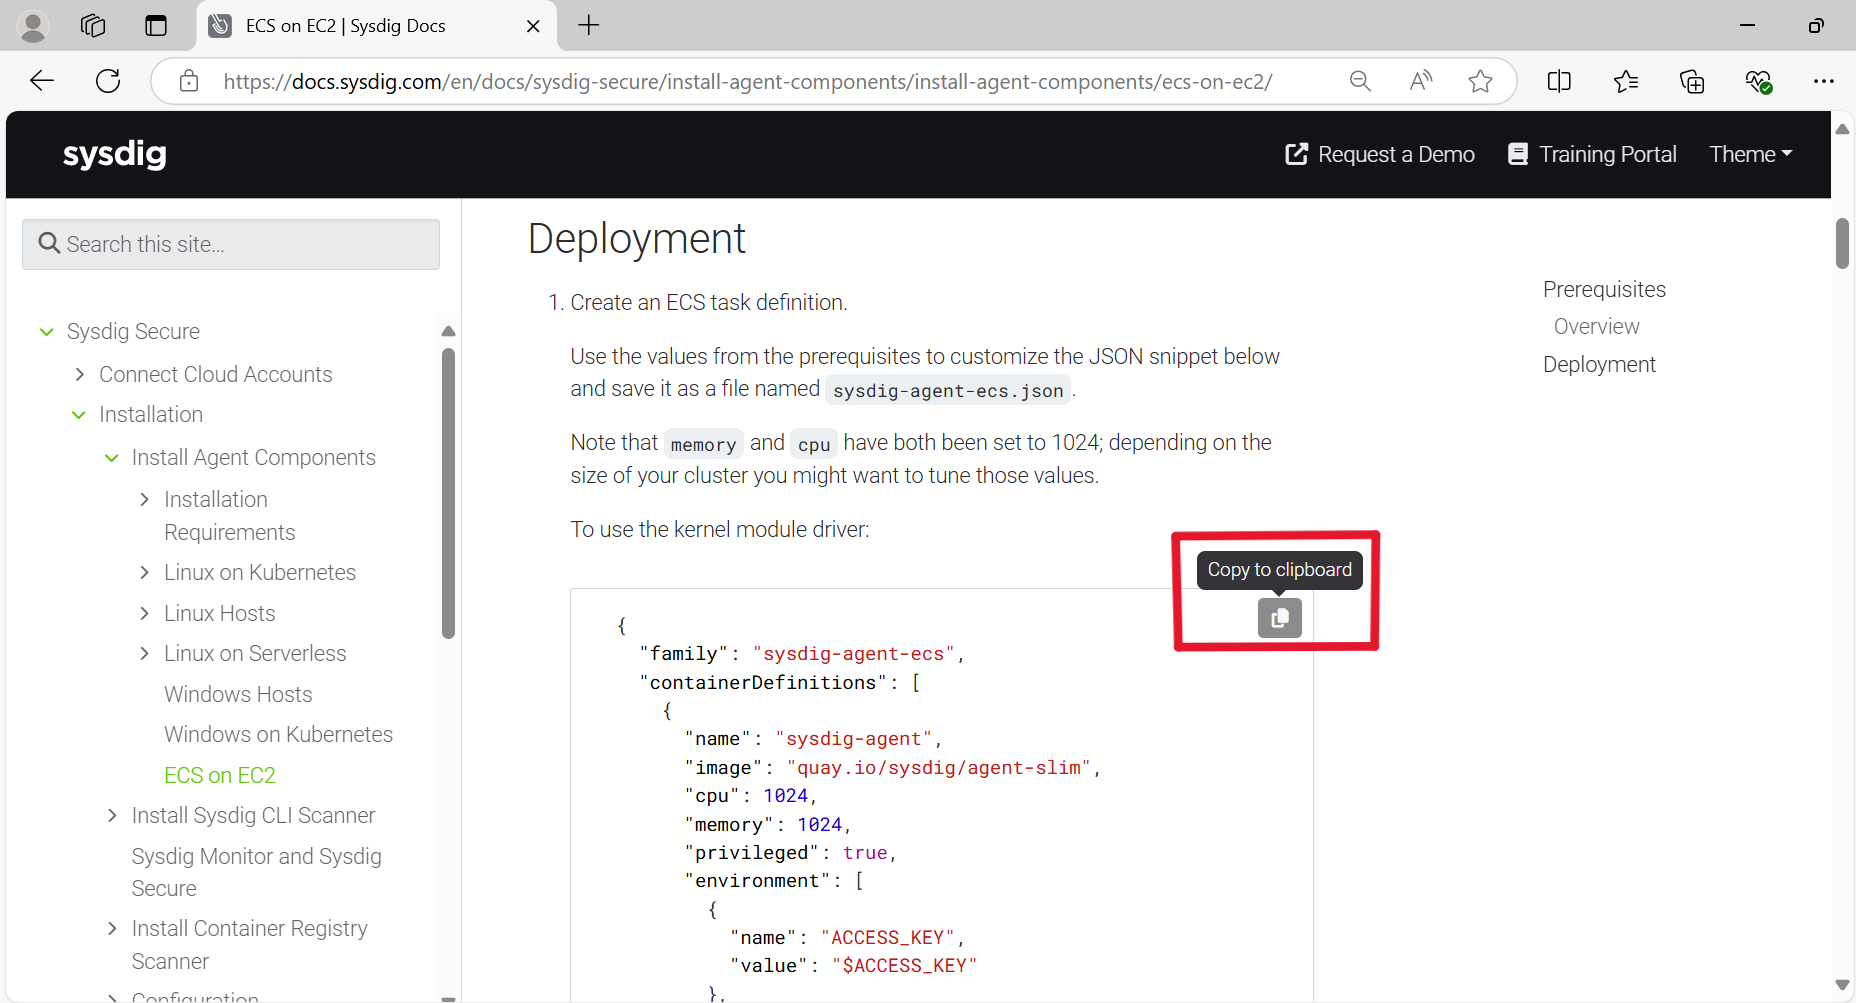Add this page to favorites star
This screenshot has height=1003, width=1856.
(x=1480, y=81)
